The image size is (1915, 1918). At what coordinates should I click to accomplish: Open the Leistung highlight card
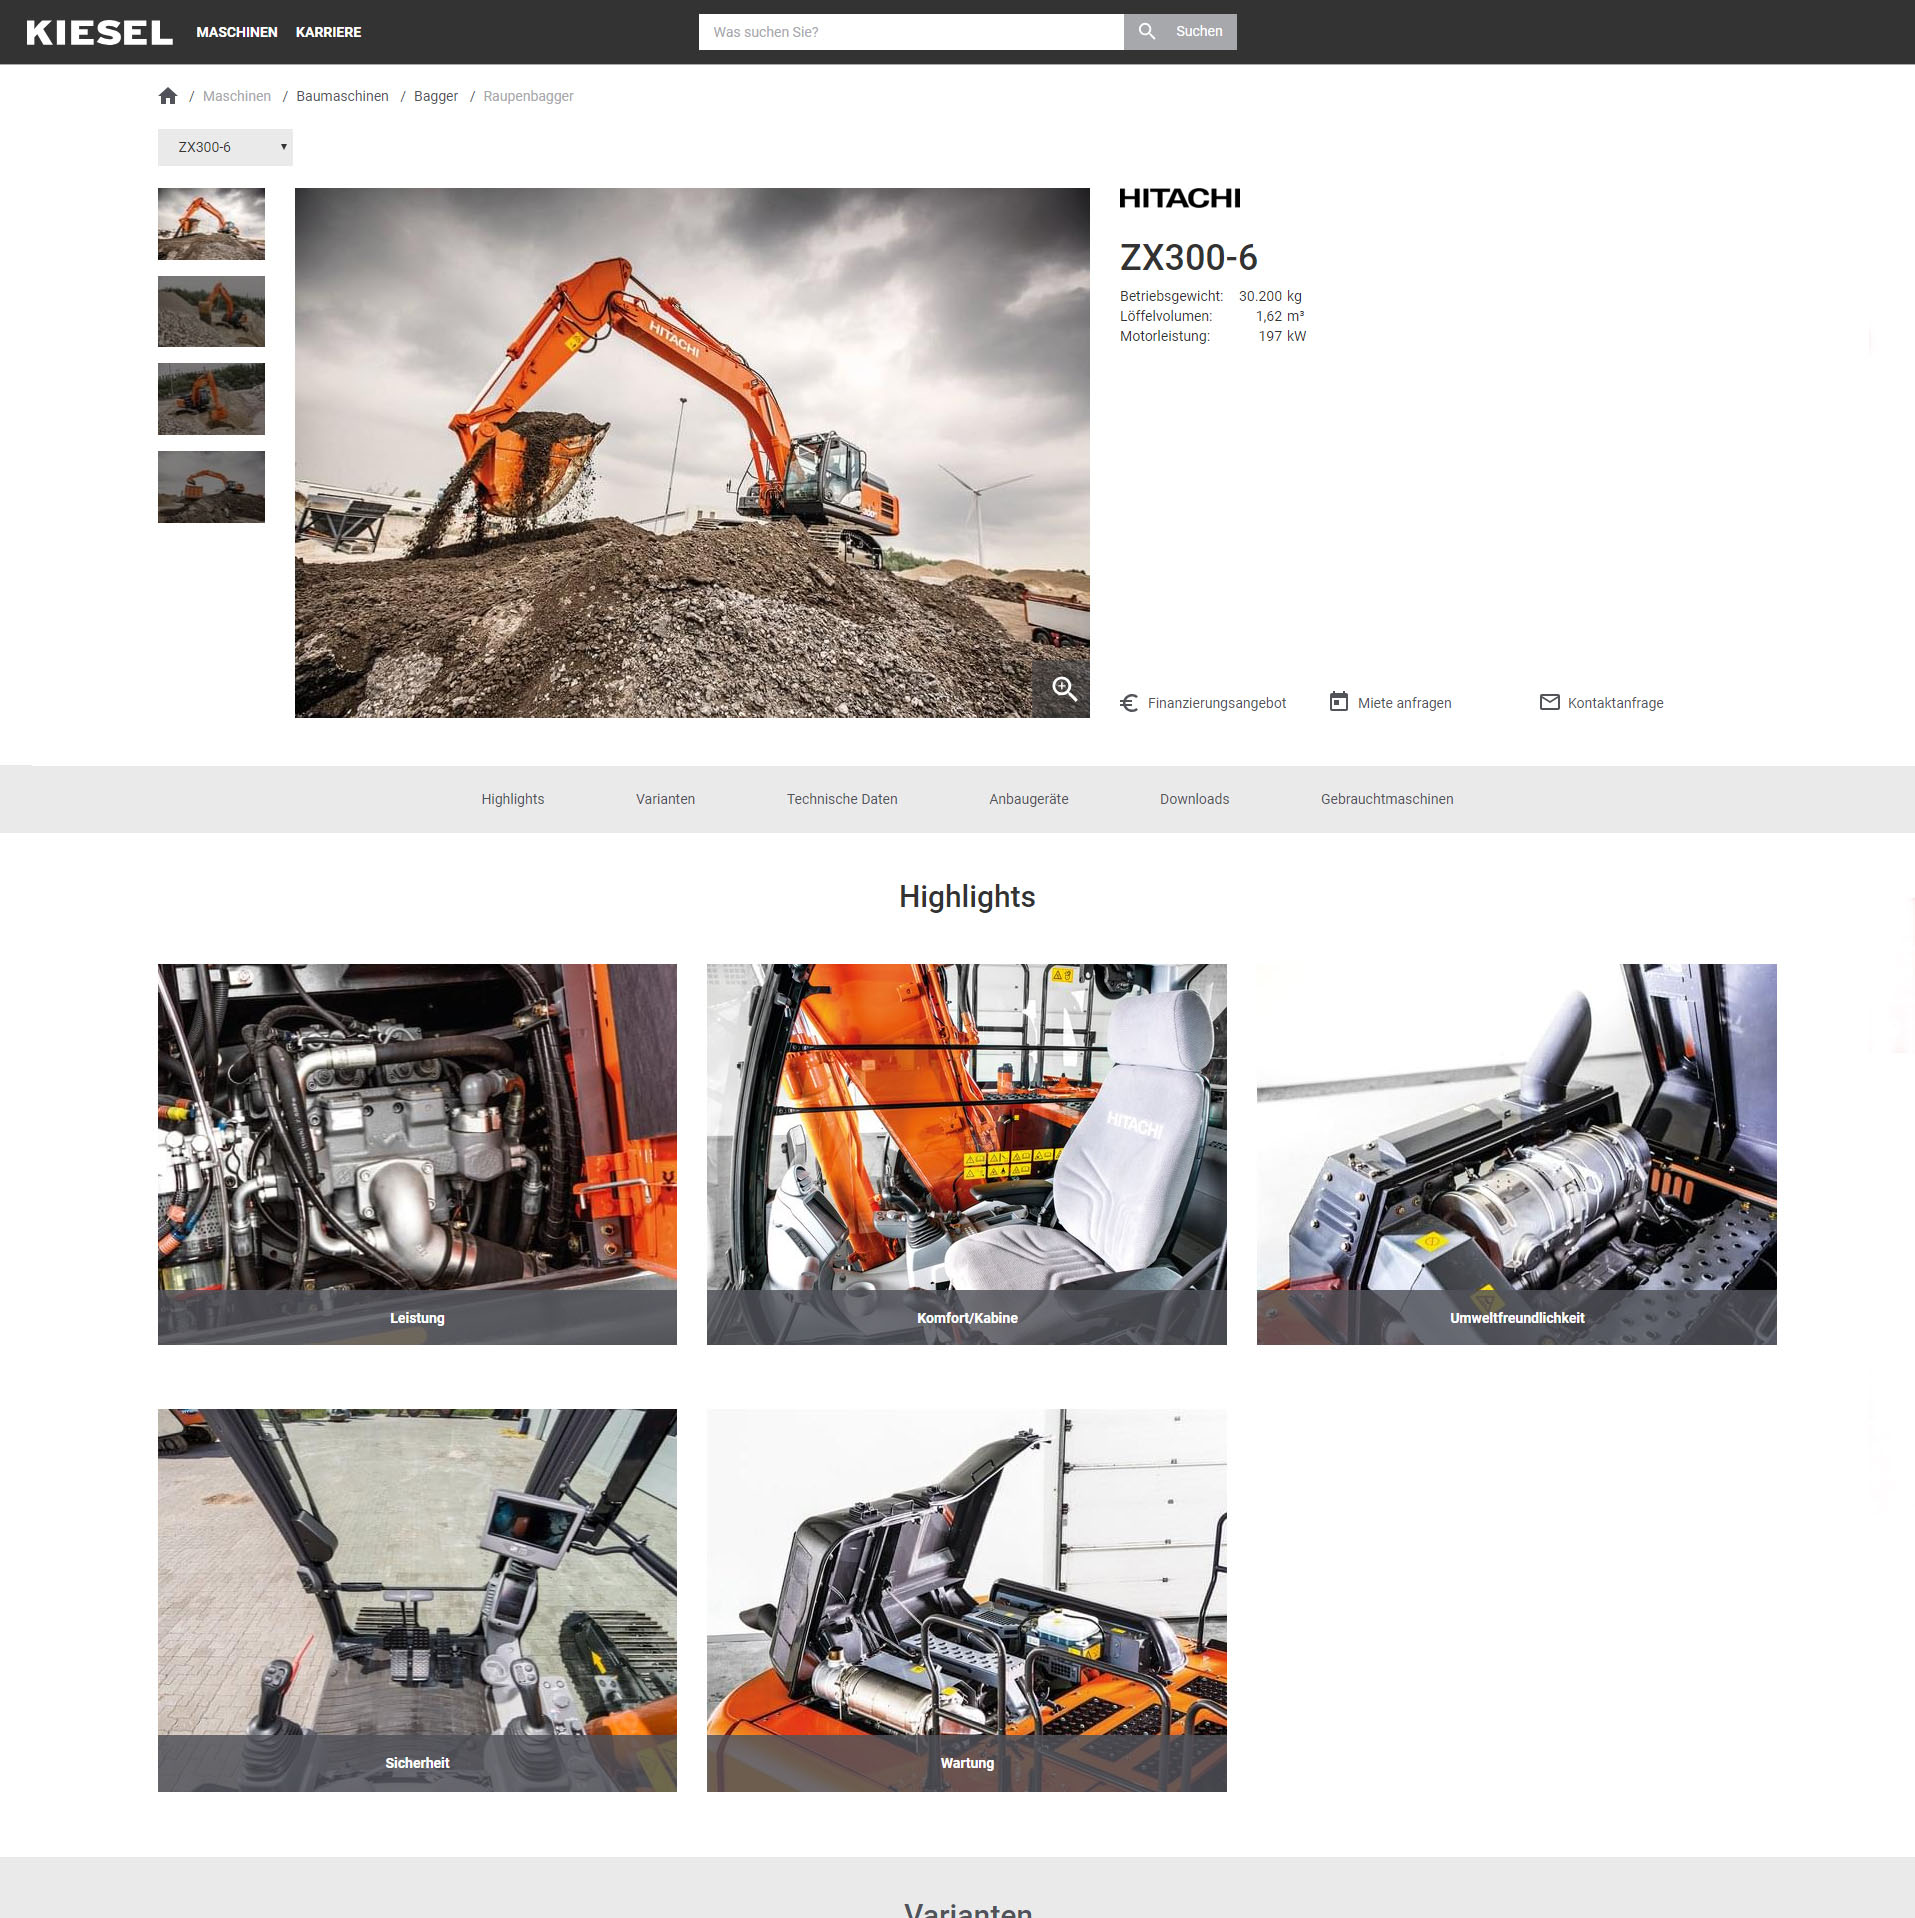coord(417,1154)
